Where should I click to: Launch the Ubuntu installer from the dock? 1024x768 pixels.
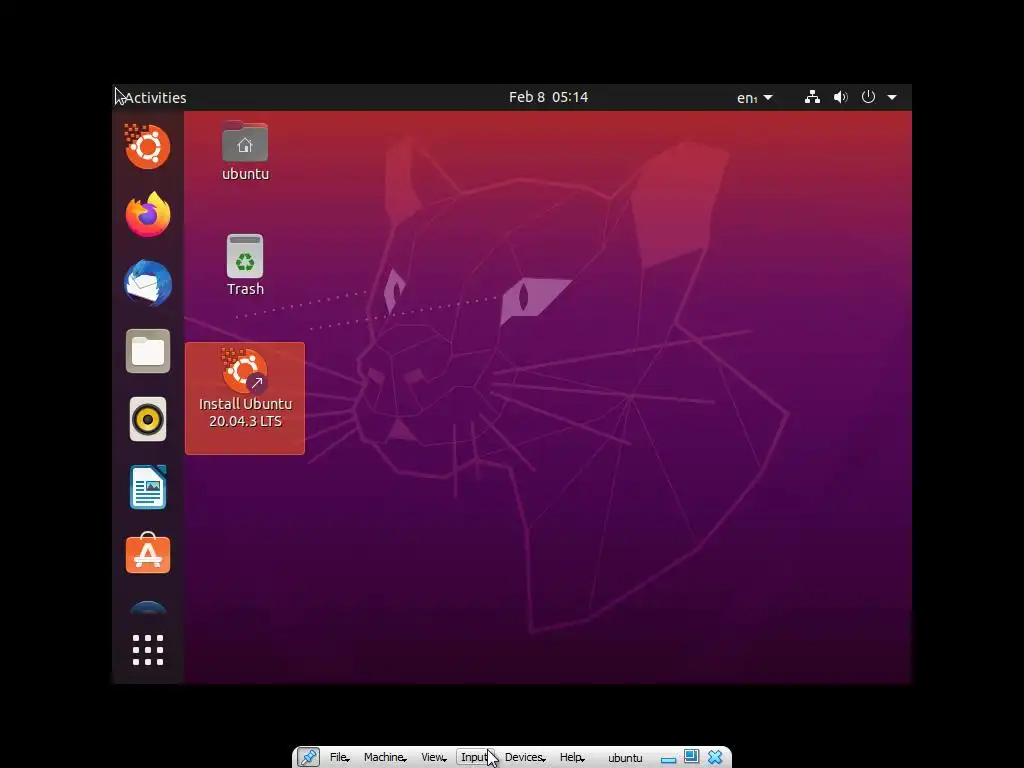(x=148, y=146)
